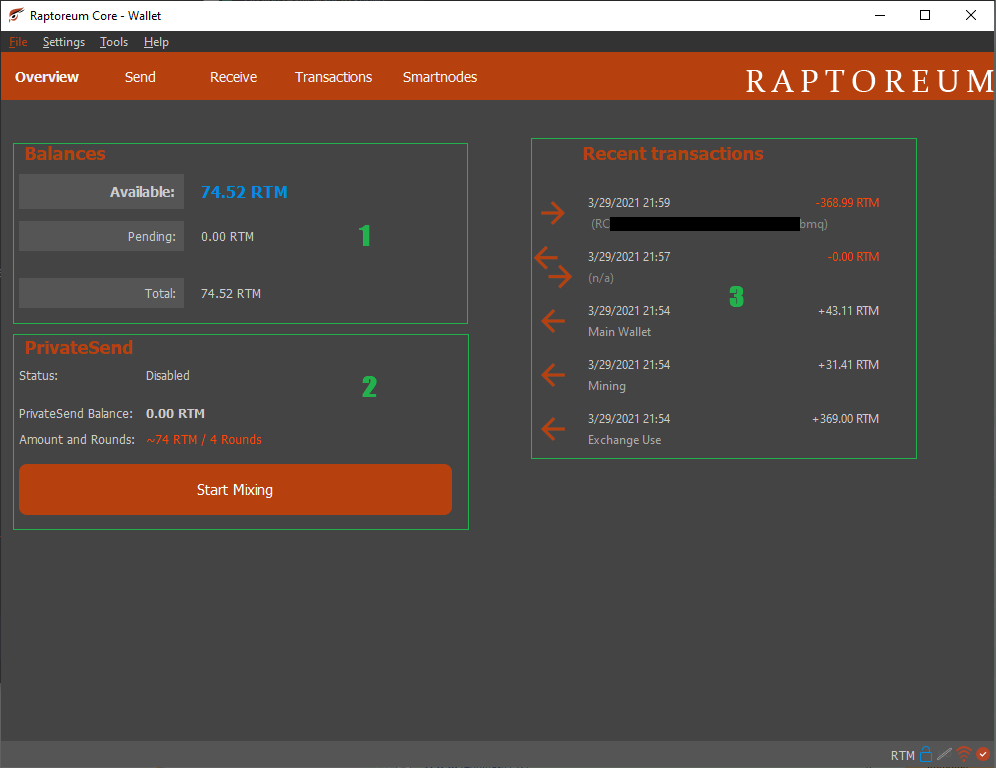
Task: Select the outgoing arrow on the -368.99 RTM transaction
Action: pyautogui.click(x=553, y=212)
